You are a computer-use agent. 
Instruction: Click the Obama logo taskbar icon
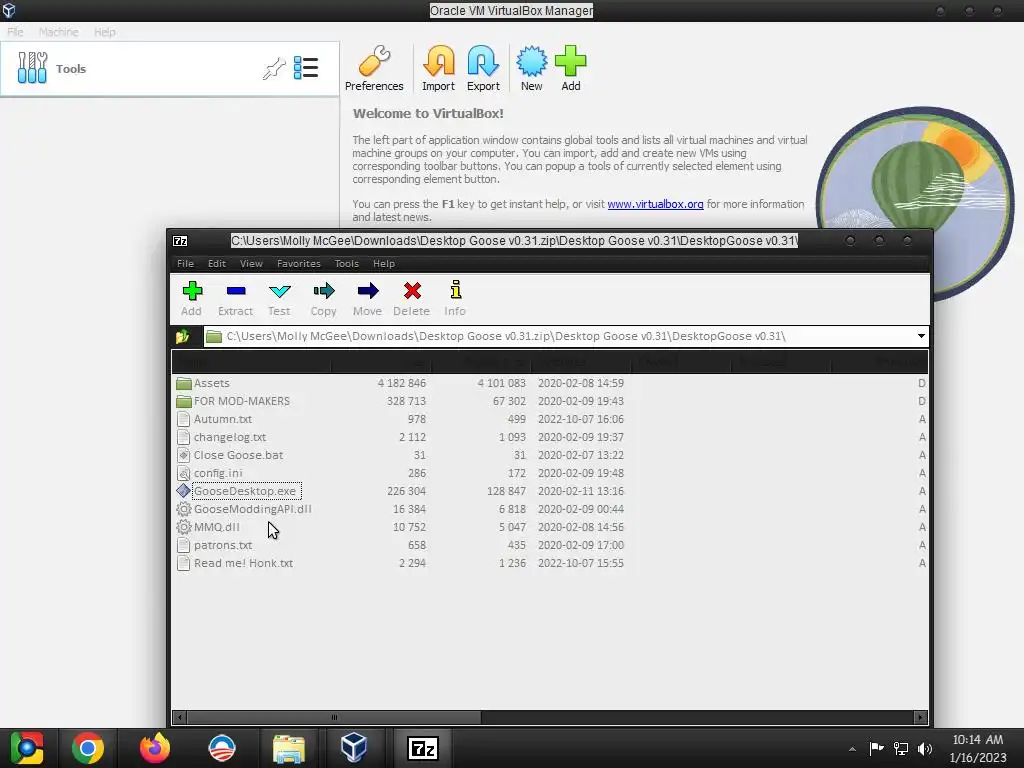tap(221, 748)
